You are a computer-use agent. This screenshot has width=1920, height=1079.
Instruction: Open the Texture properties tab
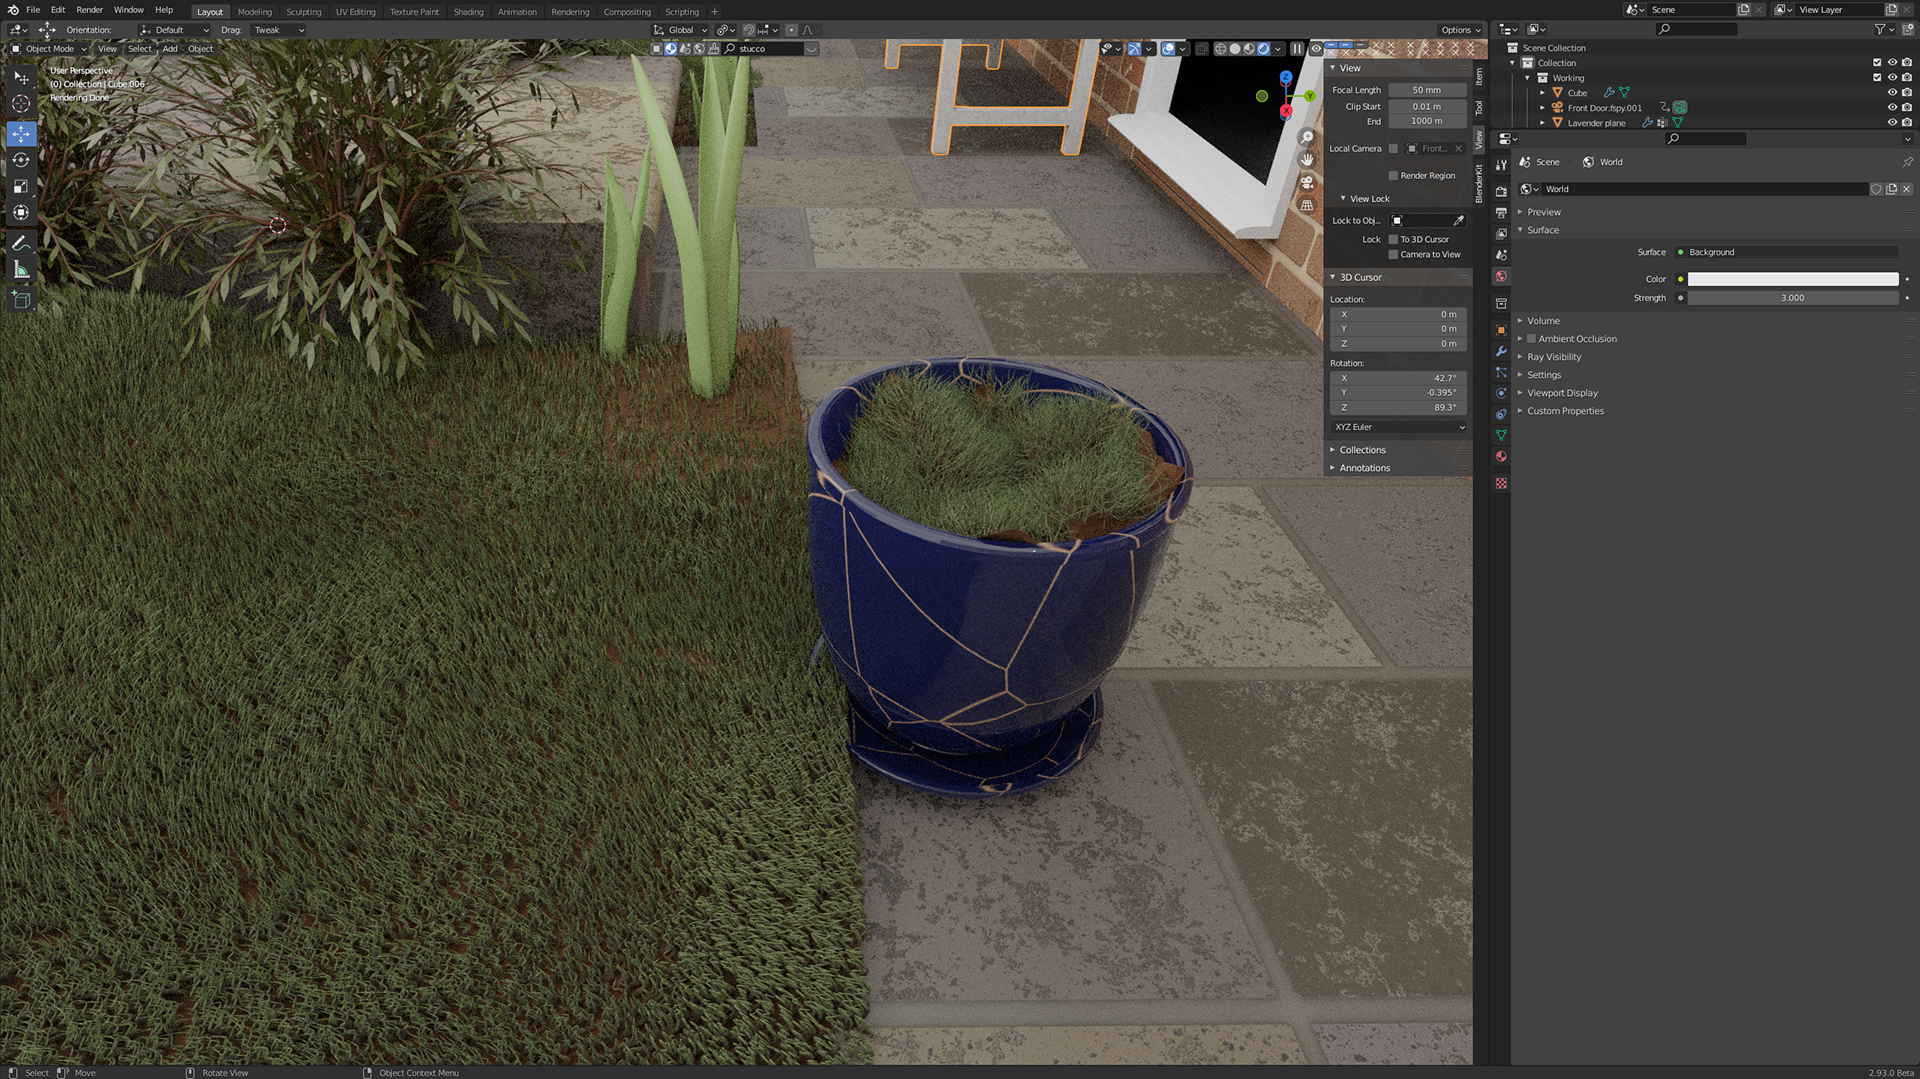[x=1501, y=483]
